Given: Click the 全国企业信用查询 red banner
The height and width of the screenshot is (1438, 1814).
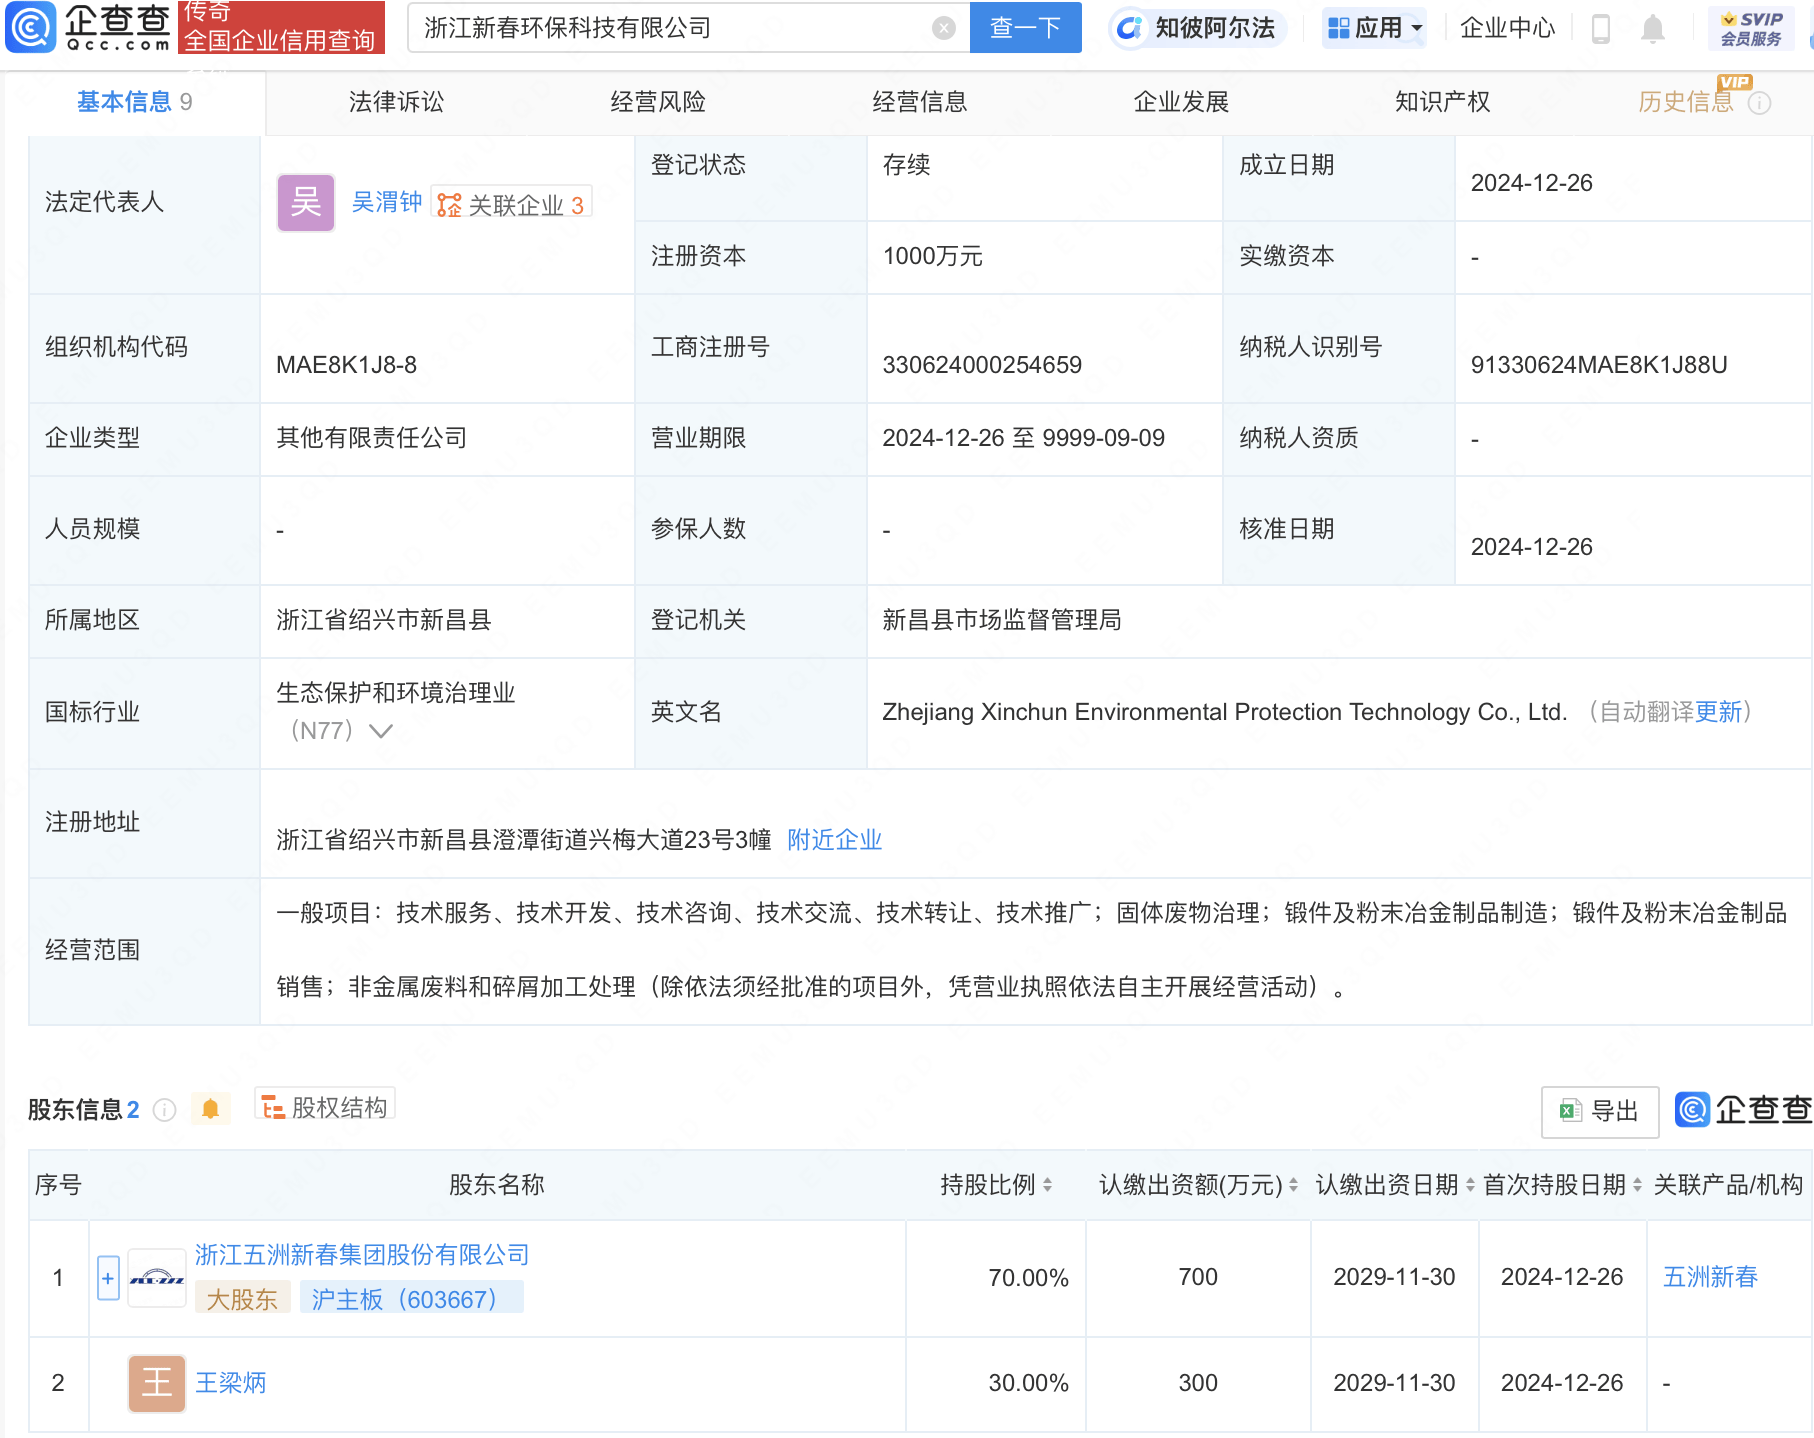Looking at the screenshot, I should pyautogui.click(x=281, y=28).
